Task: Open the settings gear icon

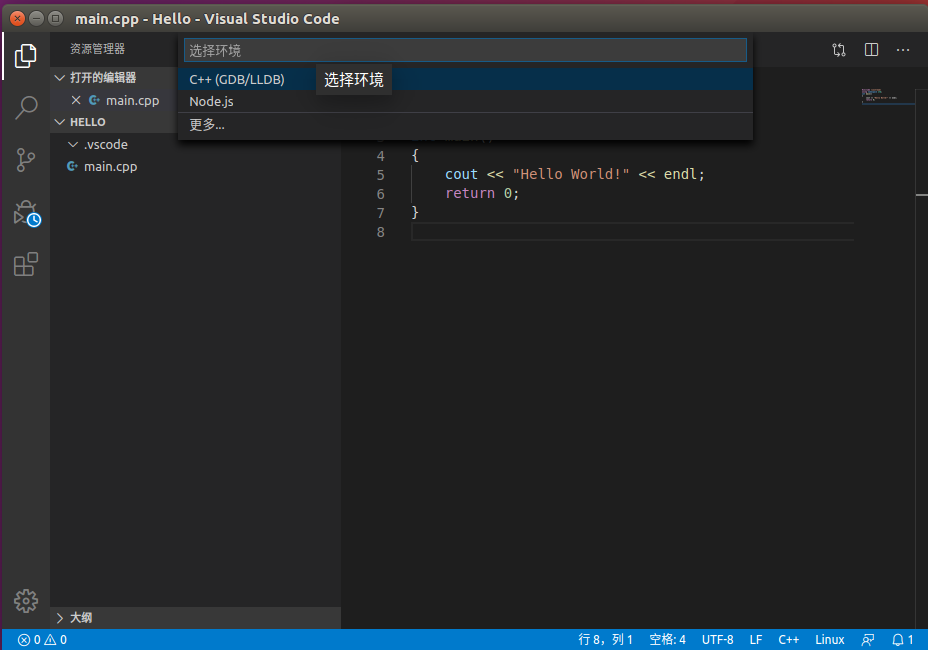Action: pos(25,601)
